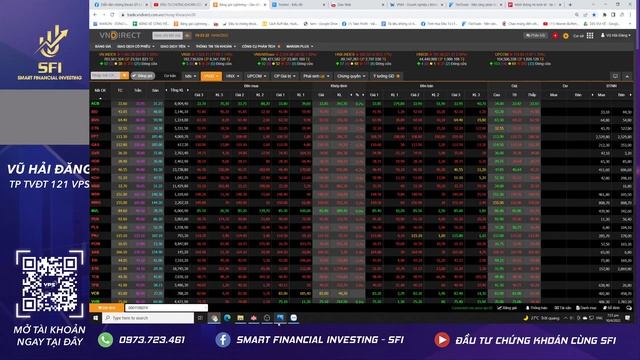Click the UPCOM index title in the index strip
Image resolution: width=640 pixels, height=360 pixels.
click(502, 54)
